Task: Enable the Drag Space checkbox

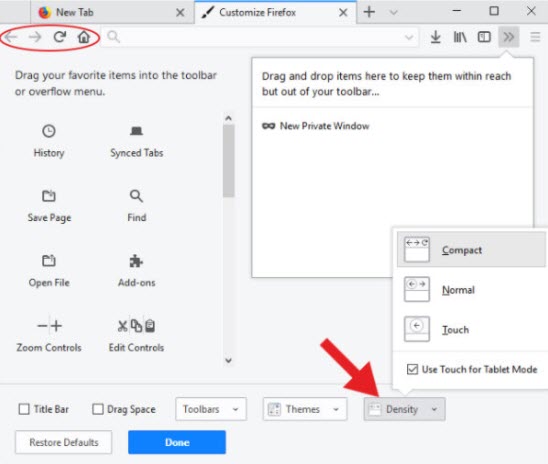Action: pos(98,409)
